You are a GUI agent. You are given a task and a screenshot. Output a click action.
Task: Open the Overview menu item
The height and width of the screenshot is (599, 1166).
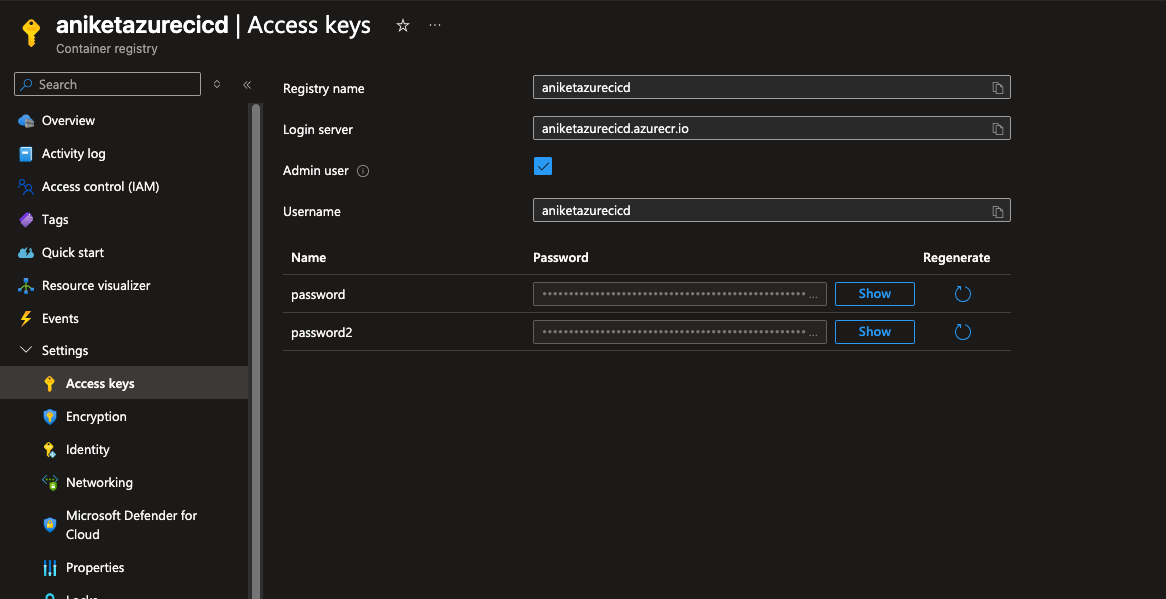pos(68,121)
